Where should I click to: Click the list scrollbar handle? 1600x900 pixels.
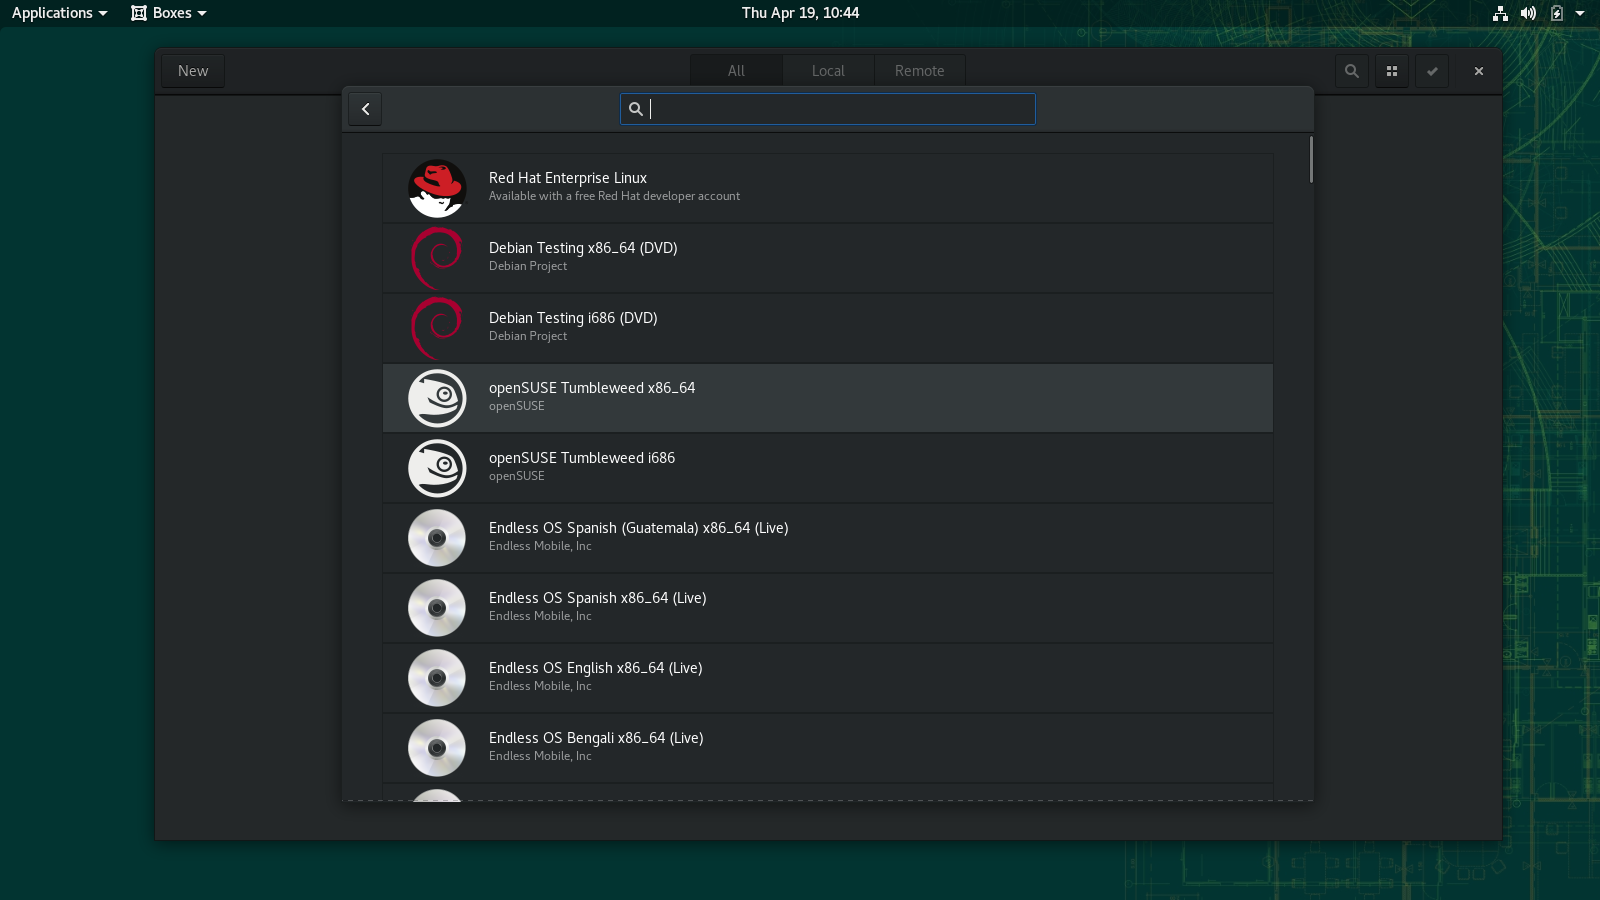coord(1310,160)
